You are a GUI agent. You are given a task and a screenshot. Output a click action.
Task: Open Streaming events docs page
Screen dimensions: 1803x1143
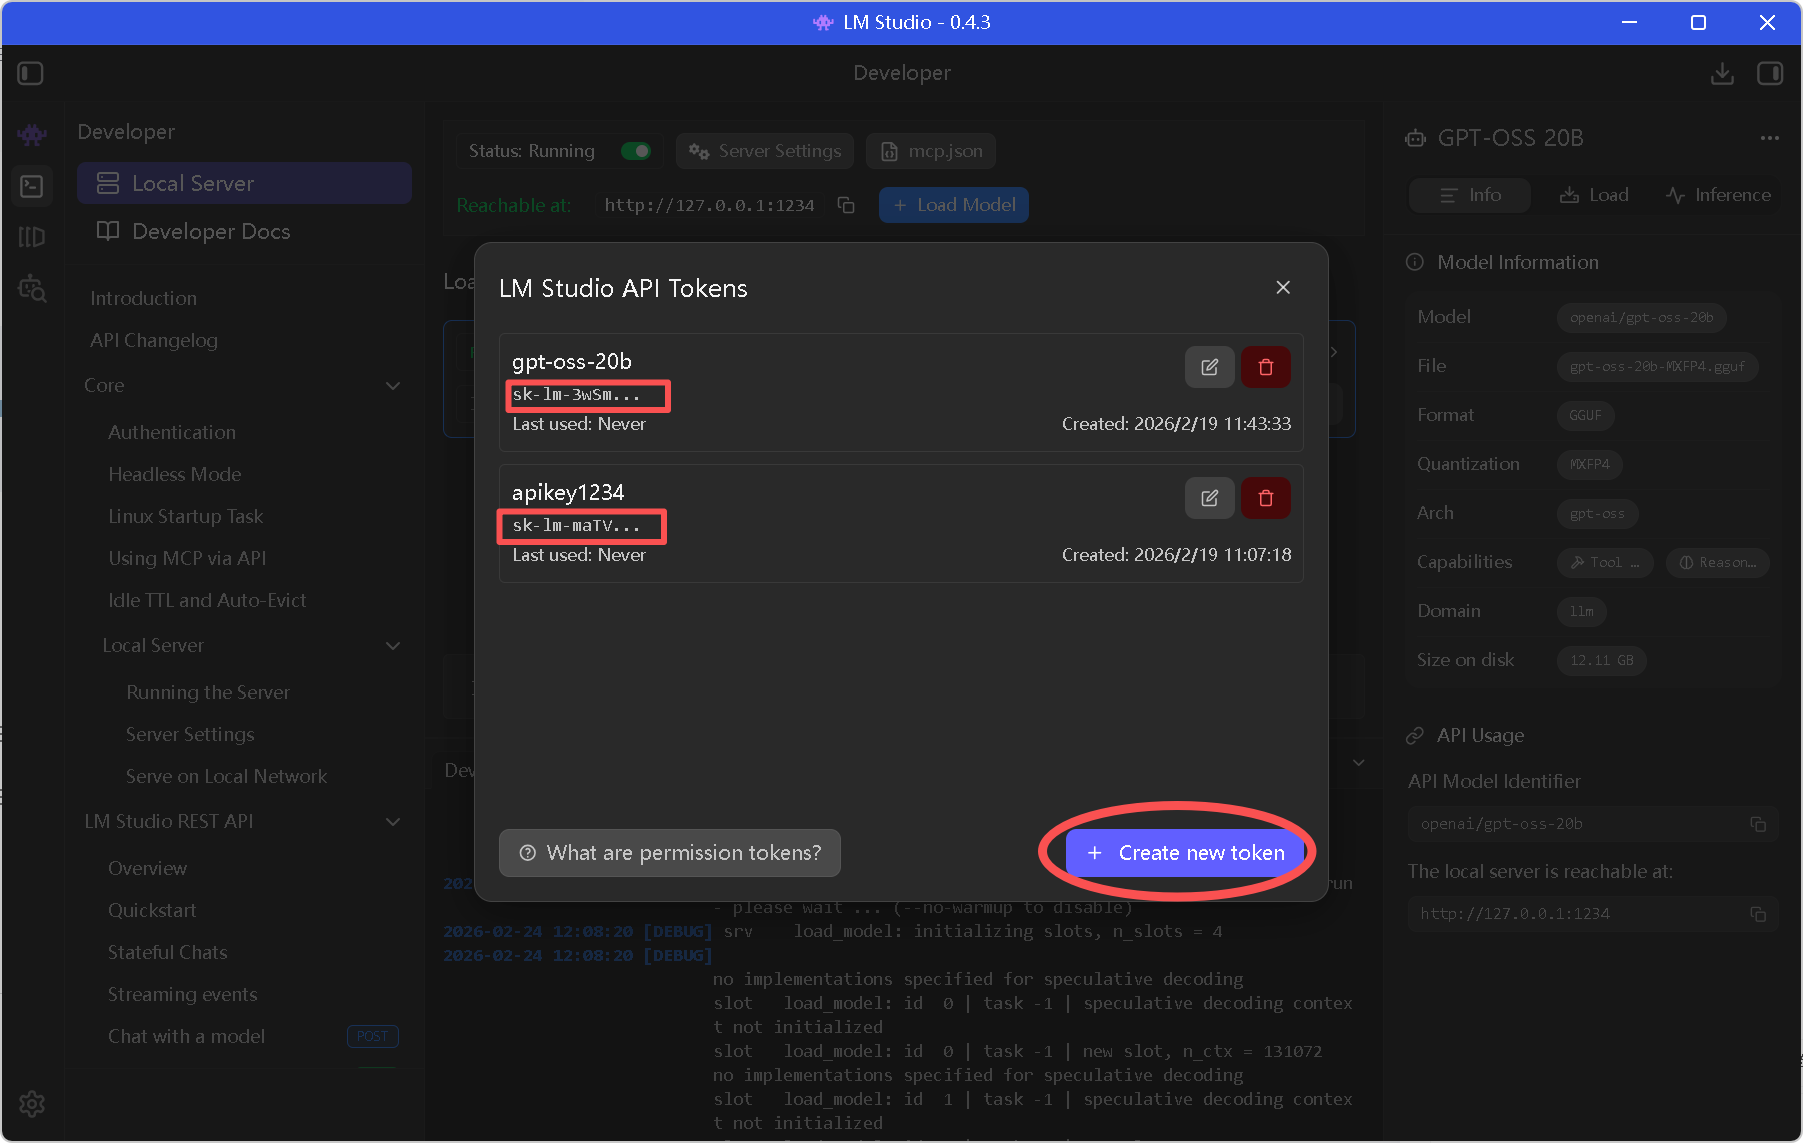(x=183, y=994)
